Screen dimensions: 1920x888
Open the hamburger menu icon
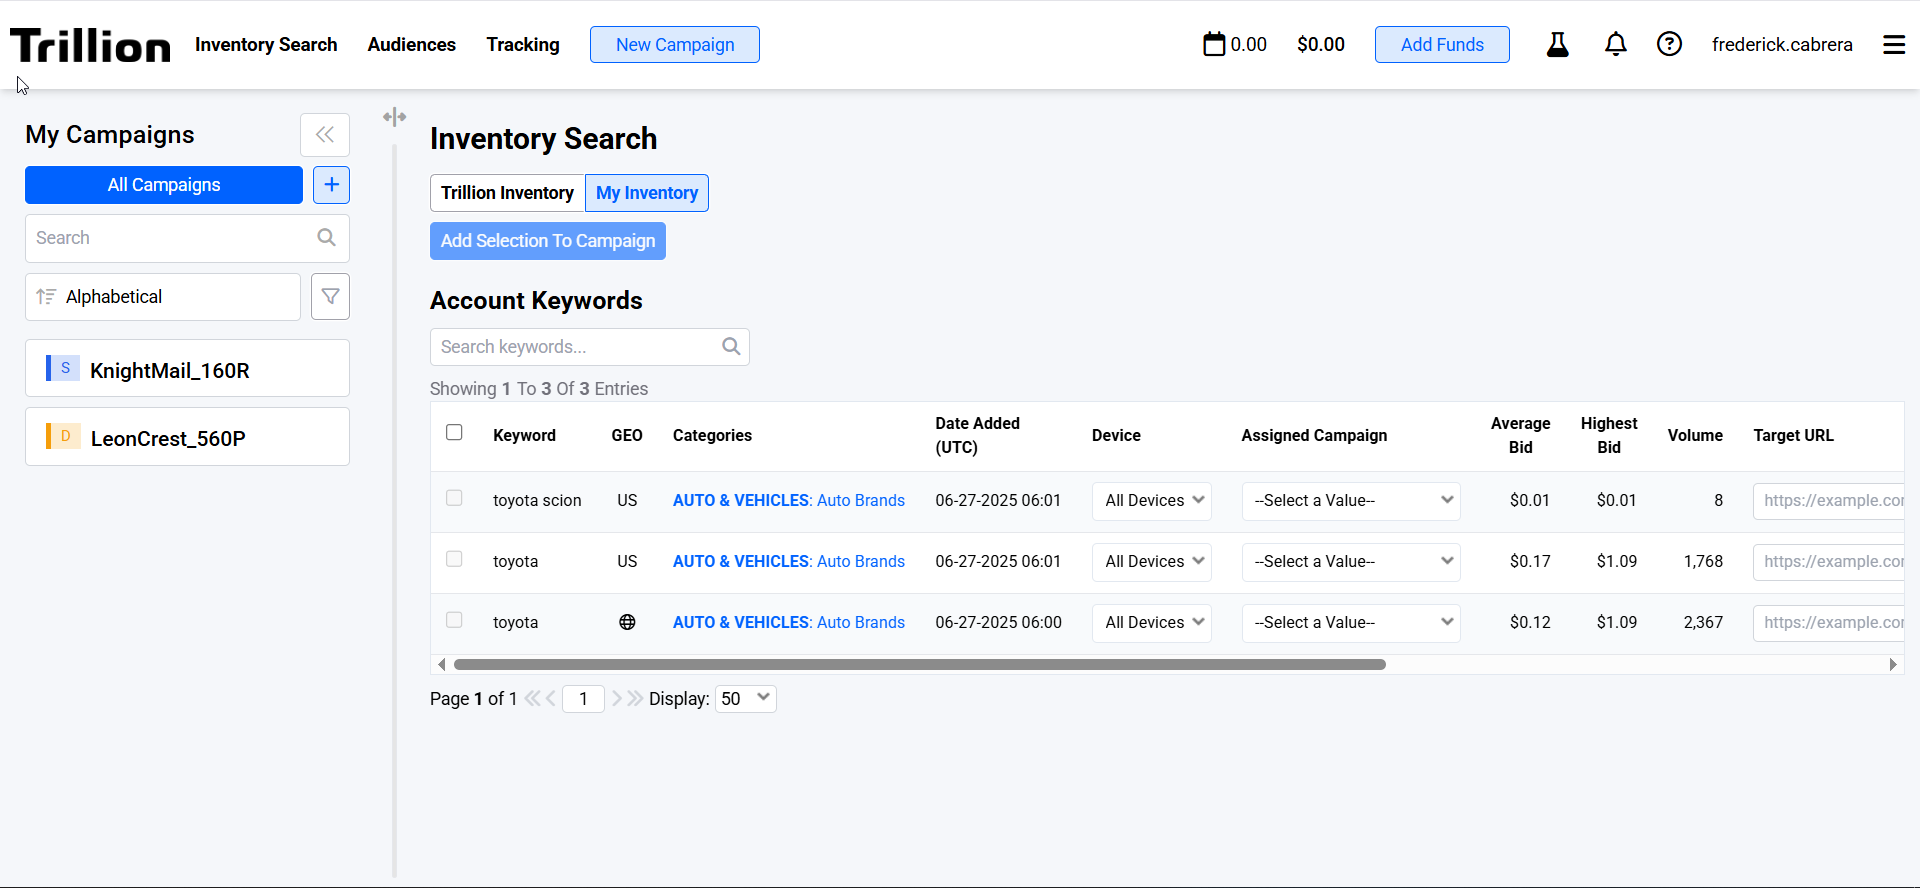point(1893,45)
